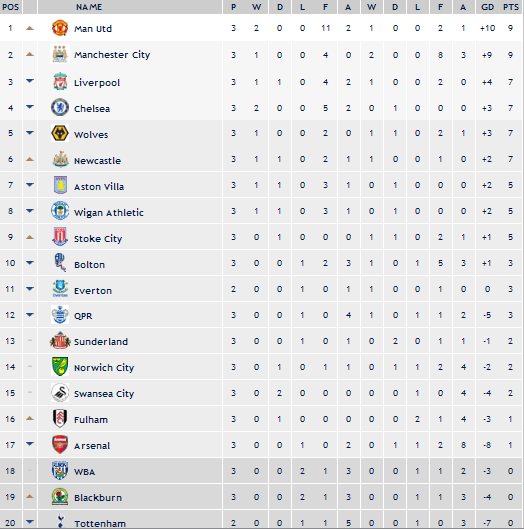The width and height of the screenshot is (524, 529).
Task: Click the Manchester City club badge
Action: pyautogui.click(x=60, y=54)
